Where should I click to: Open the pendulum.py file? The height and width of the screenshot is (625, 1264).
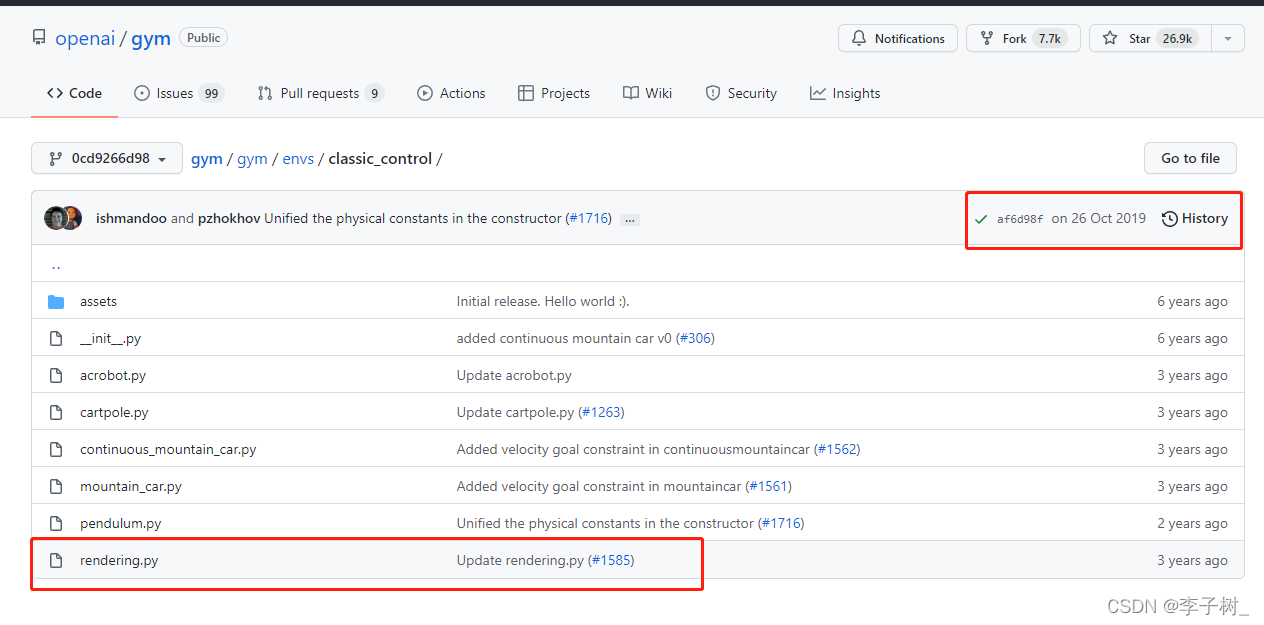[120, 523]
